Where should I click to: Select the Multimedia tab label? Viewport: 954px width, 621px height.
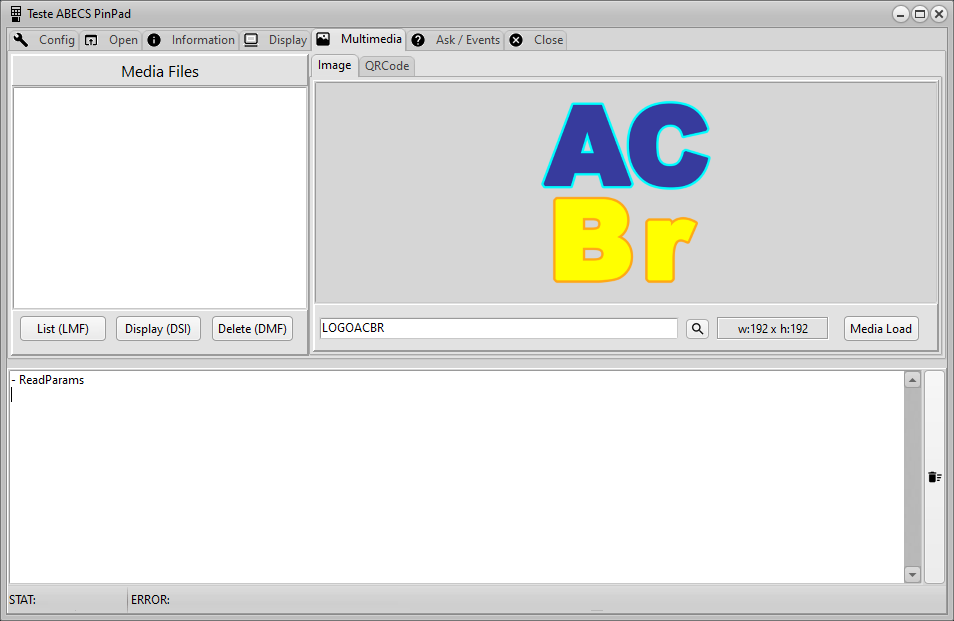371,39
